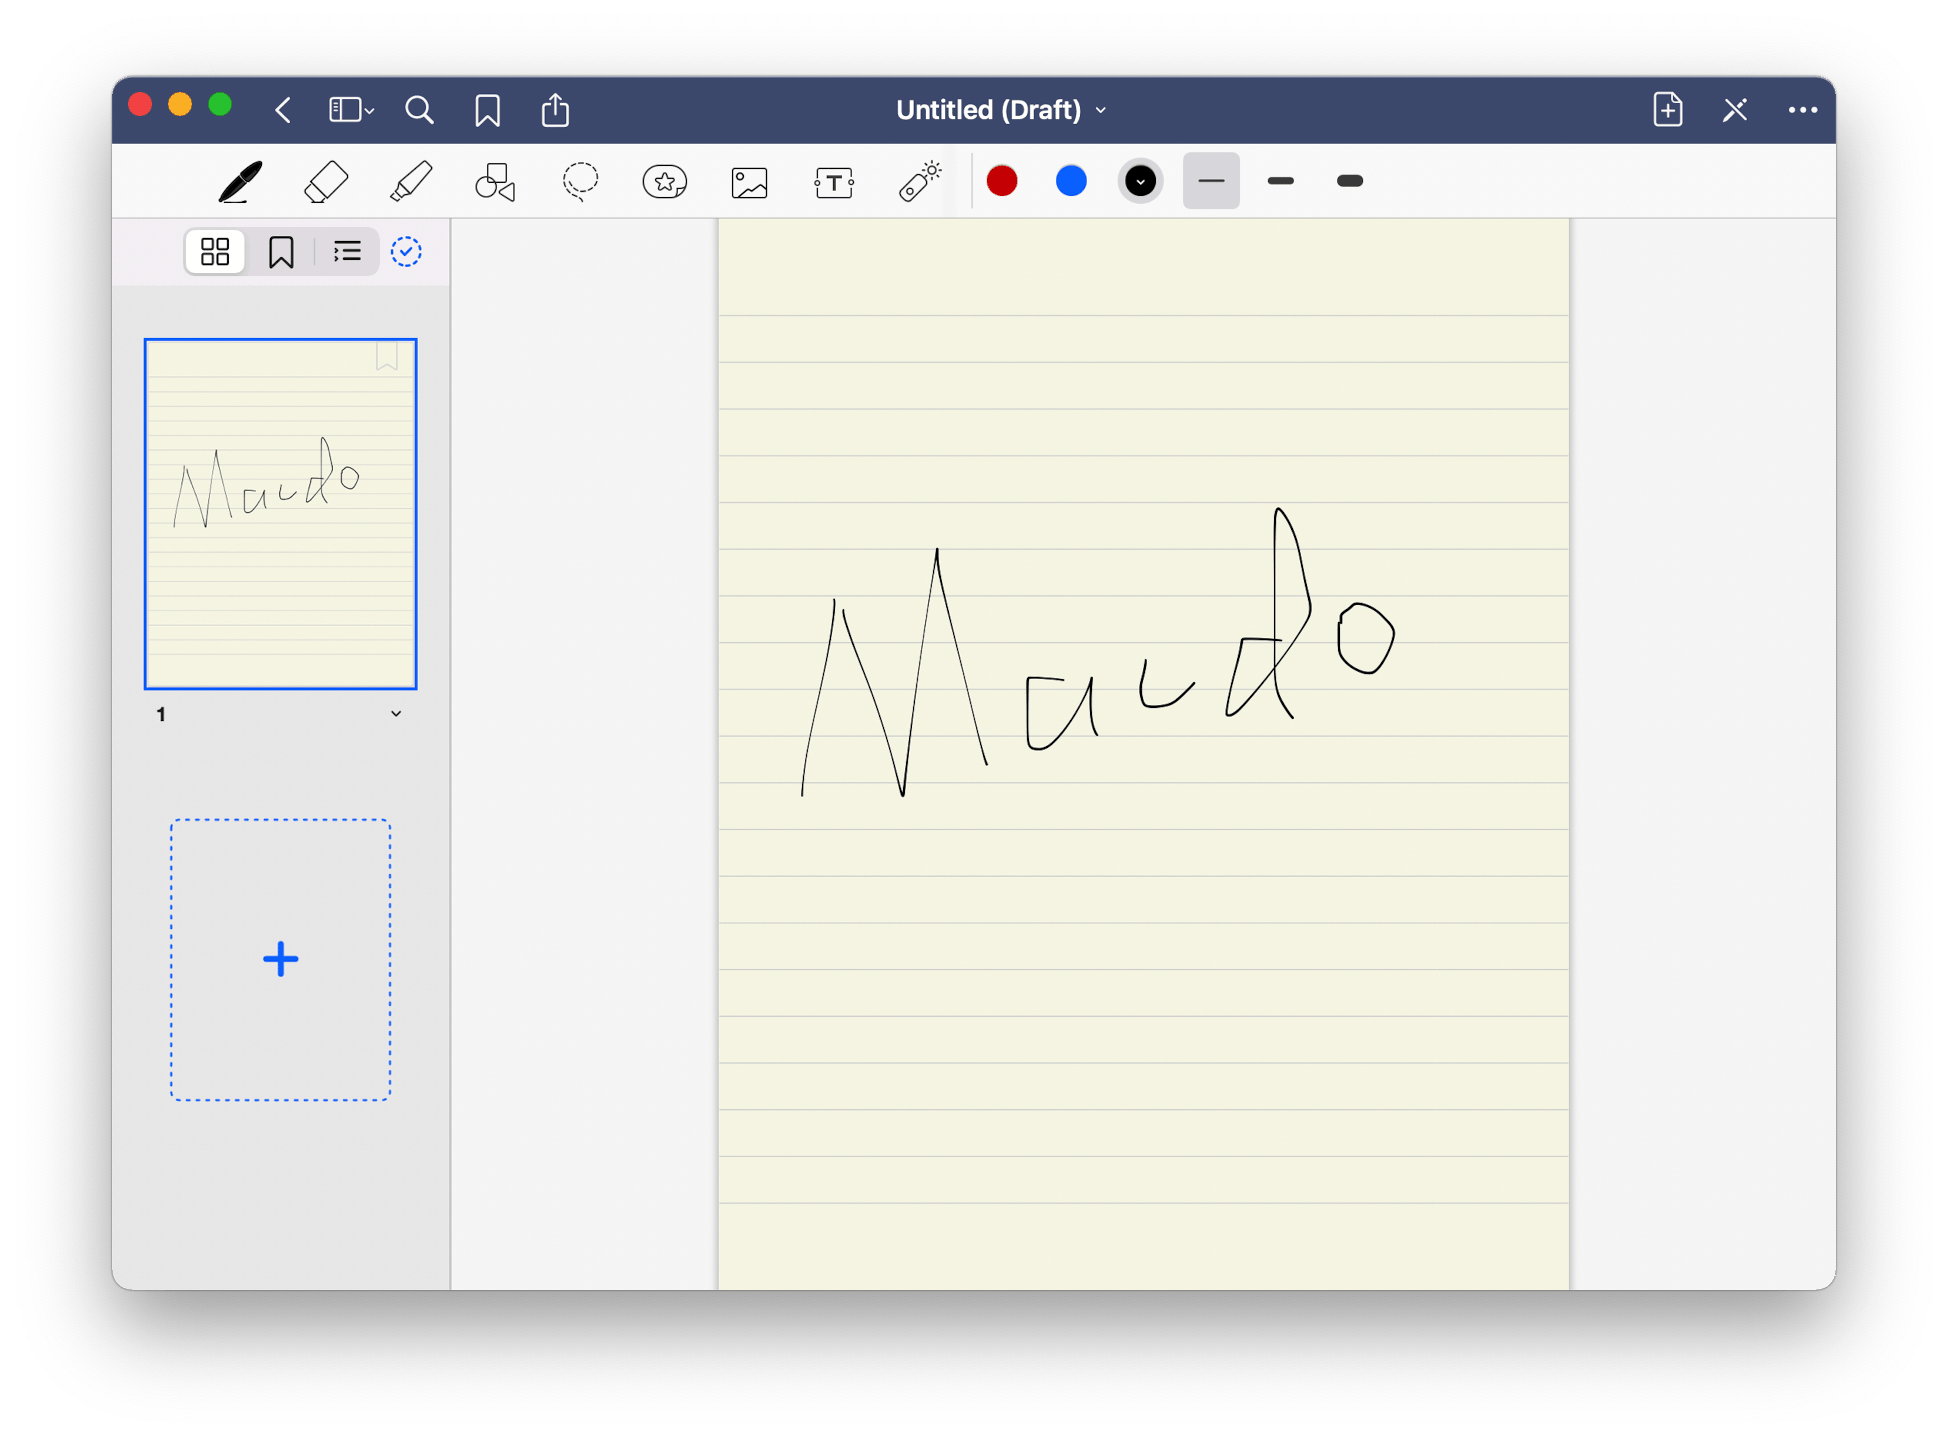
Task: Expand the page 1 options chevron
Action: point(396,714)
